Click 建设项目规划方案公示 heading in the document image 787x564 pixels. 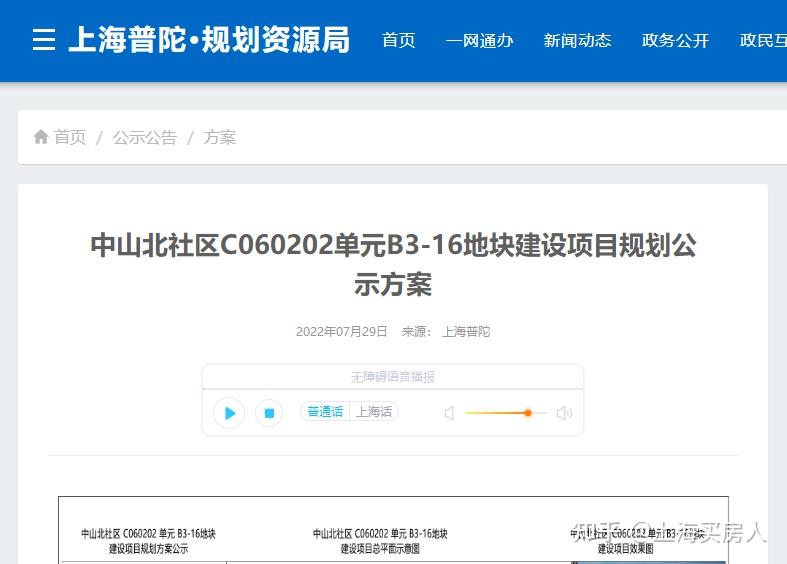(148, 549)
